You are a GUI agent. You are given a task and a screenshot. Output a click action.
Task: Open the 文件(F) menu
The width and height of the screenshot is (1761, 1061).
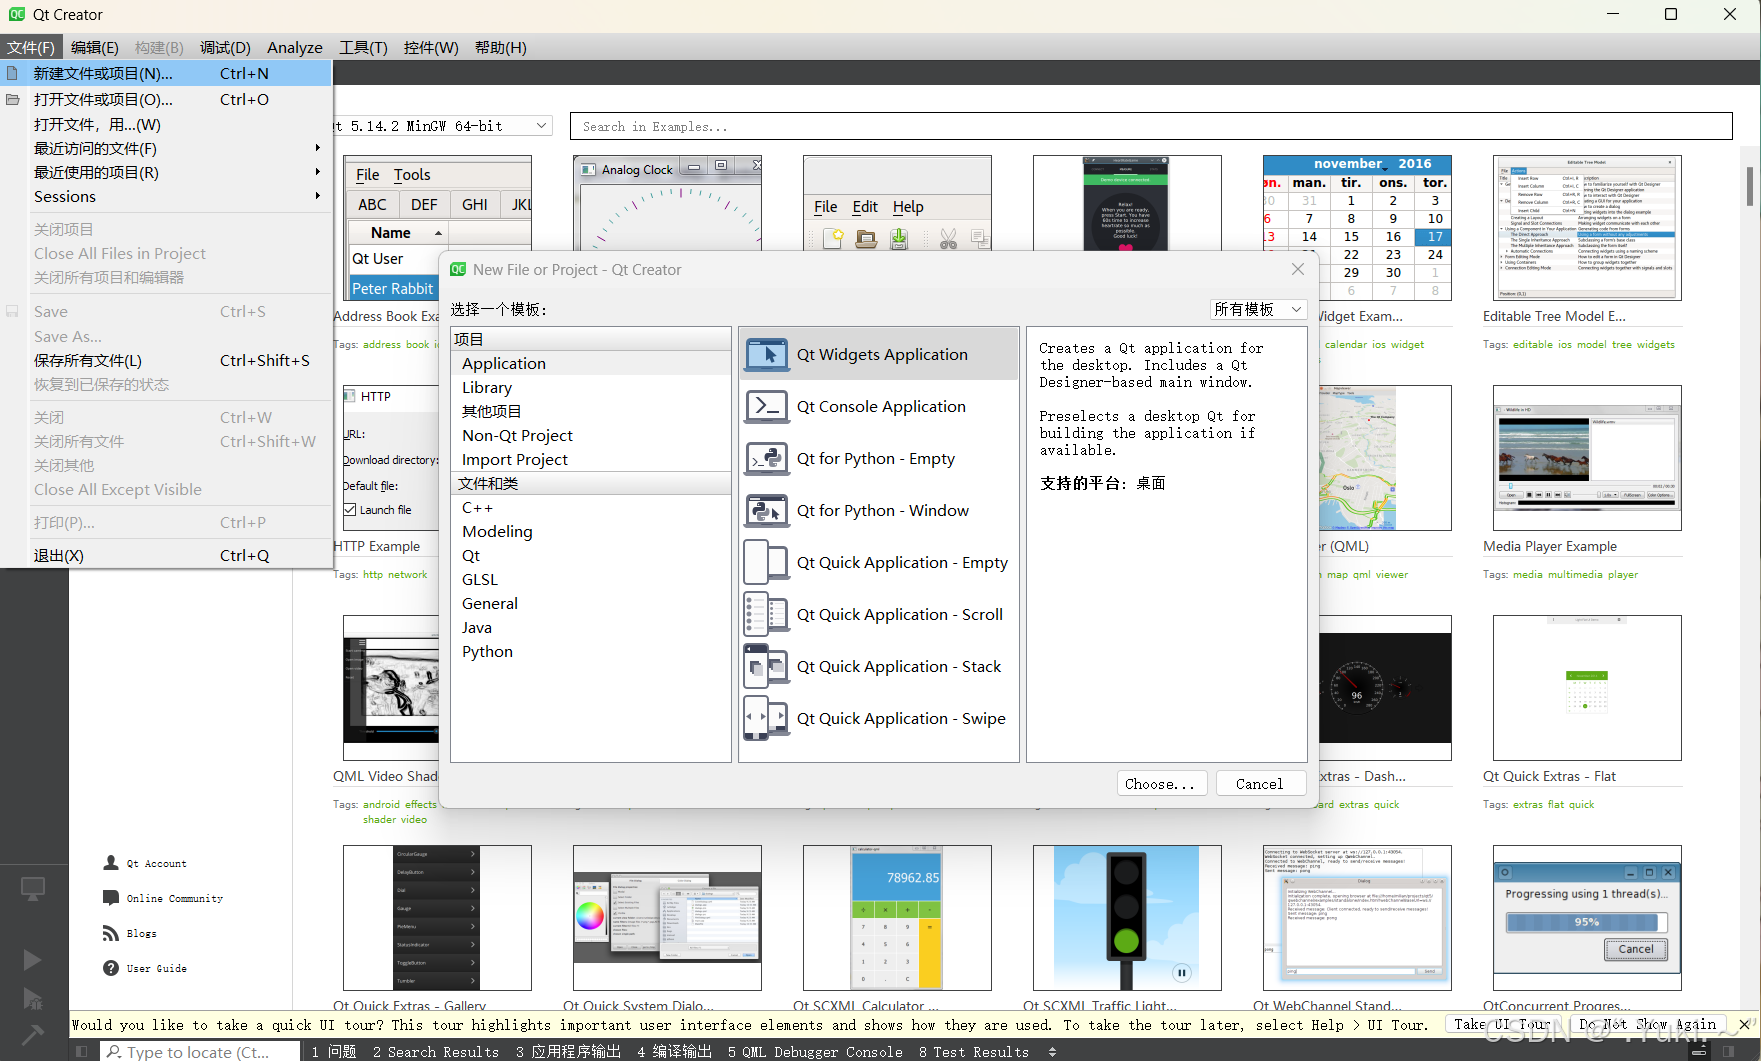tap(31, 47)
